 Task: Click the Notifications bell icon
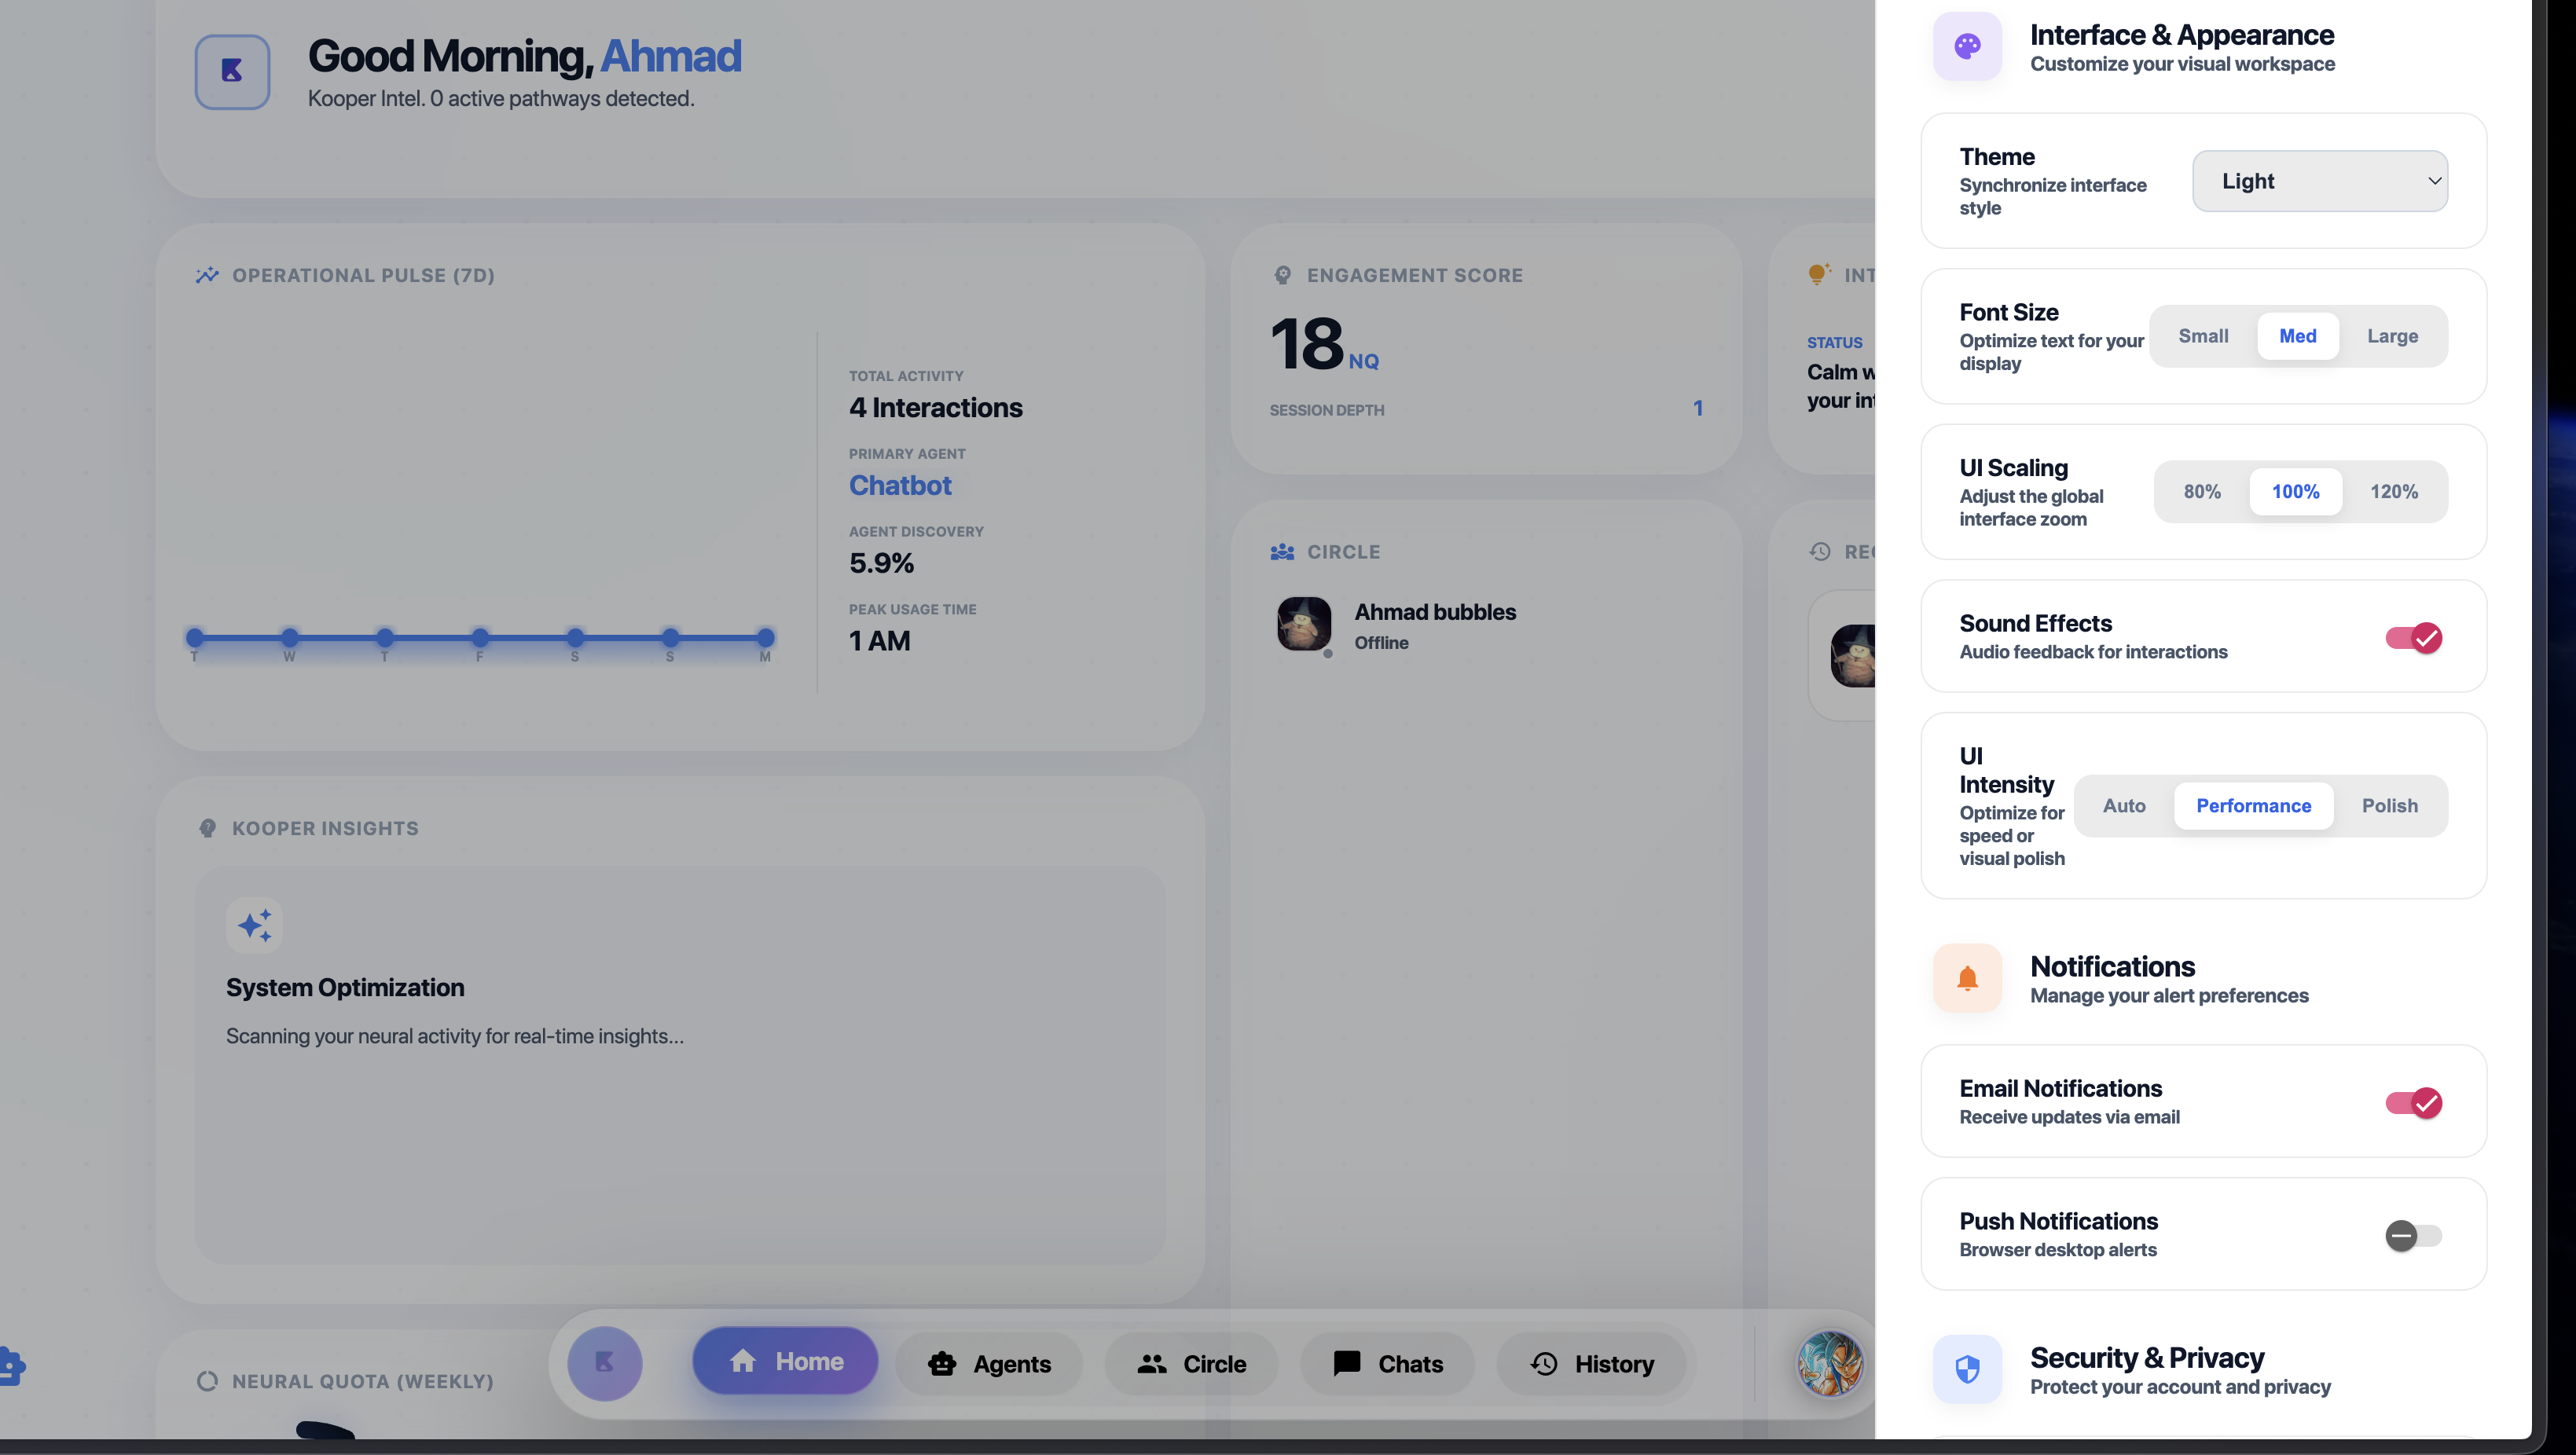tap(1967, 978)
